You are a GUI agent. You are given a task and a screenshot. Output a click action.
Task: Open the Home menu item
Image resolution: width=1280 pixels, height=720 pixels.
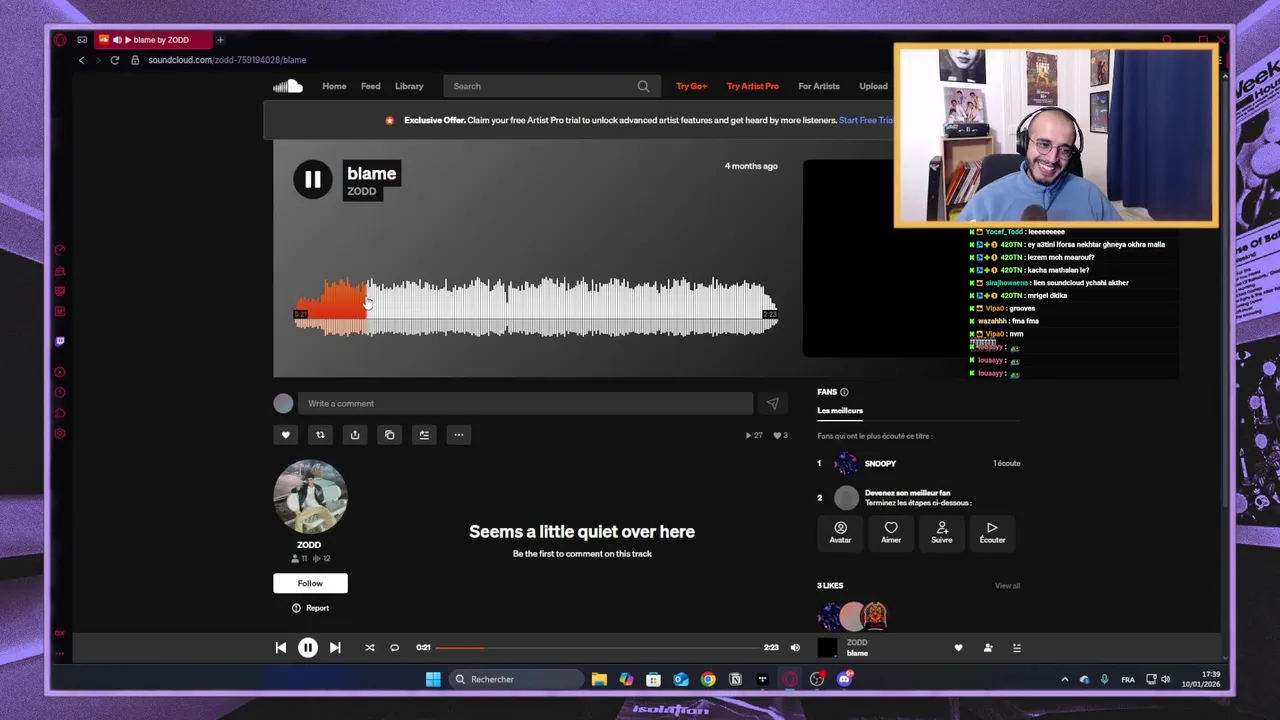tap(334, 86)
